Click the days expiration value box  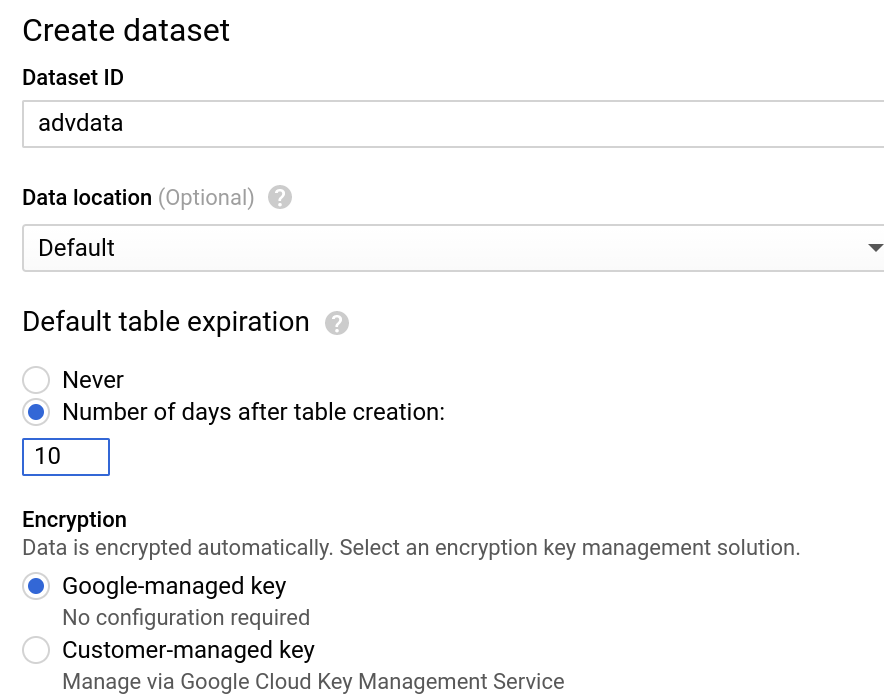[65, 457]
